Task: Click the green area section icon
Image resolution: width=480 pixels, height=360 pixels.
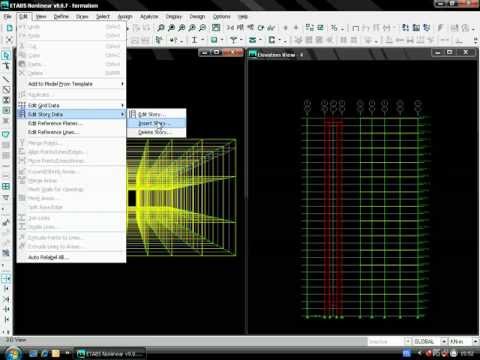Action: click(214, 40)
